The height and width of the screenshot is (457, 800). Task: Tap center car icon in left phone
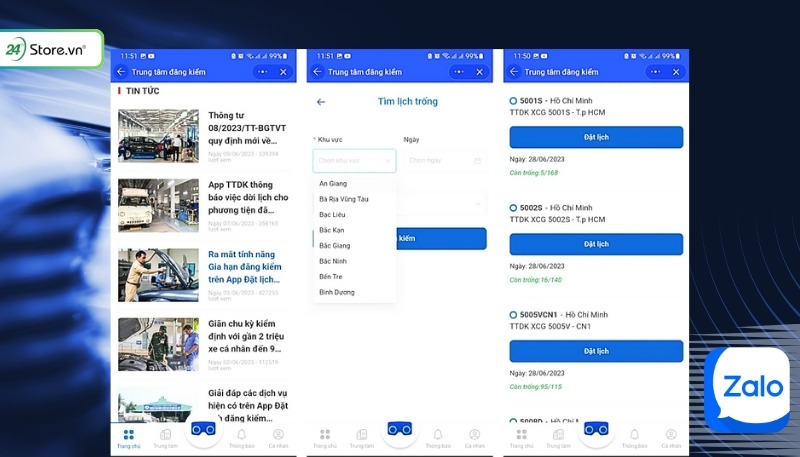[203, 429]
